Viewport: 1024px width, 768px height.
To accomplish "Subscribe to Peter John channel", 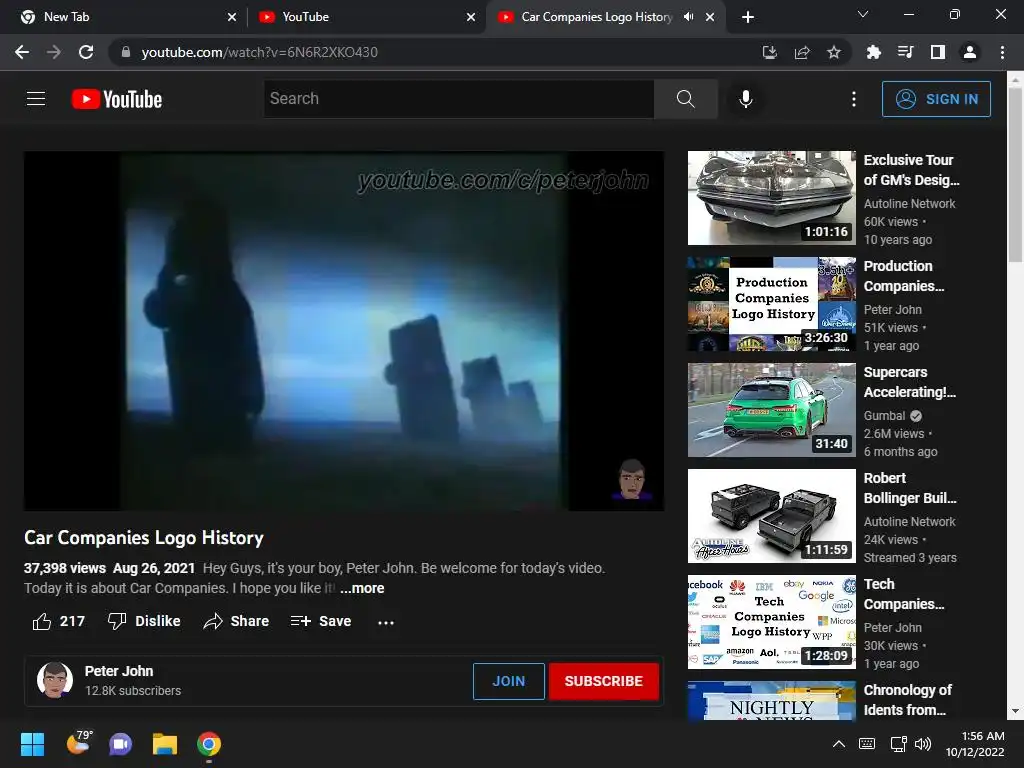I will [603, 681].
